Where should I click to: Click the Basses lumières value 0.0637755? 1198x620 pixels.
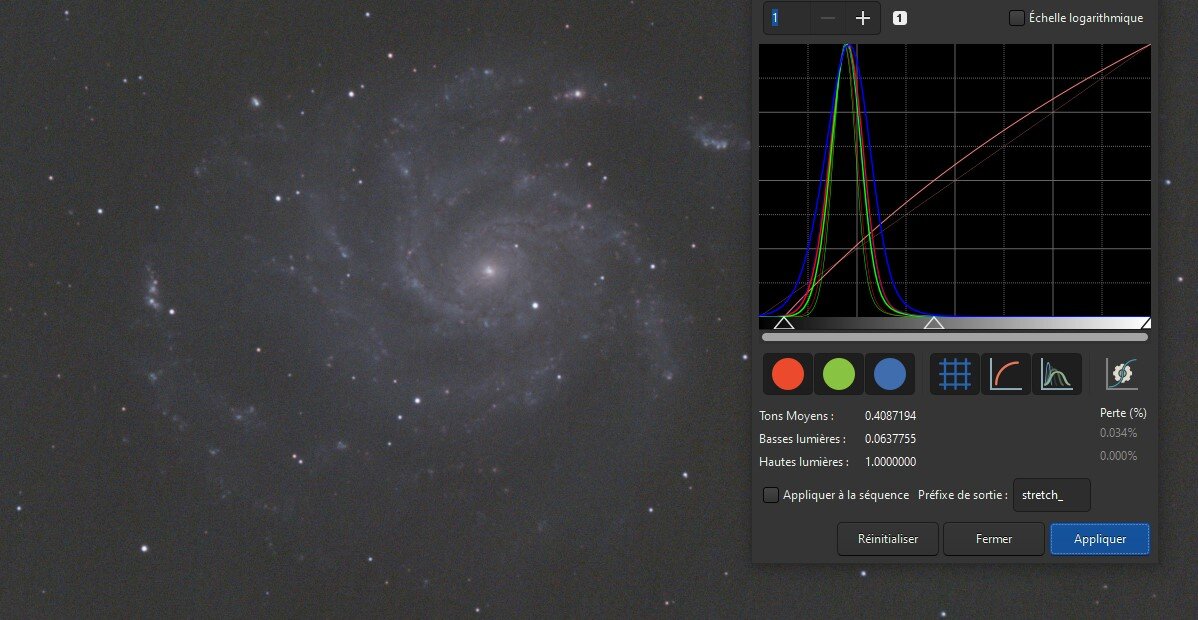pyautogui.click(x=890, y=439)
